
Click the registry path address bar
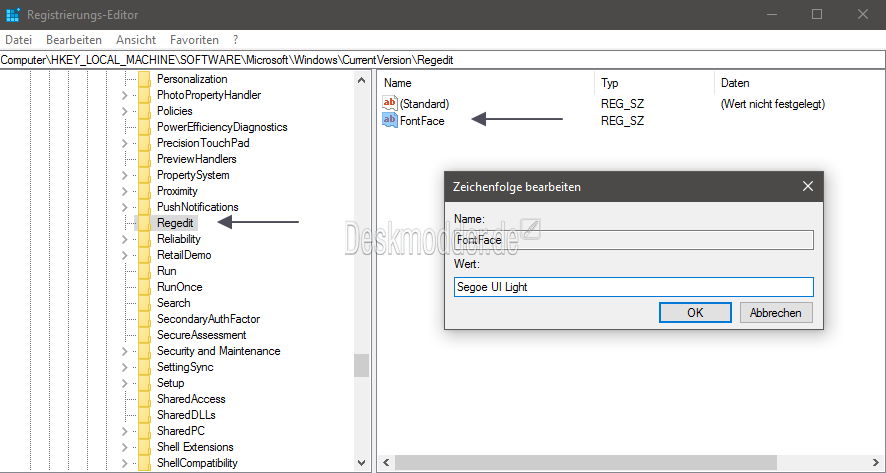coord(443,59)
